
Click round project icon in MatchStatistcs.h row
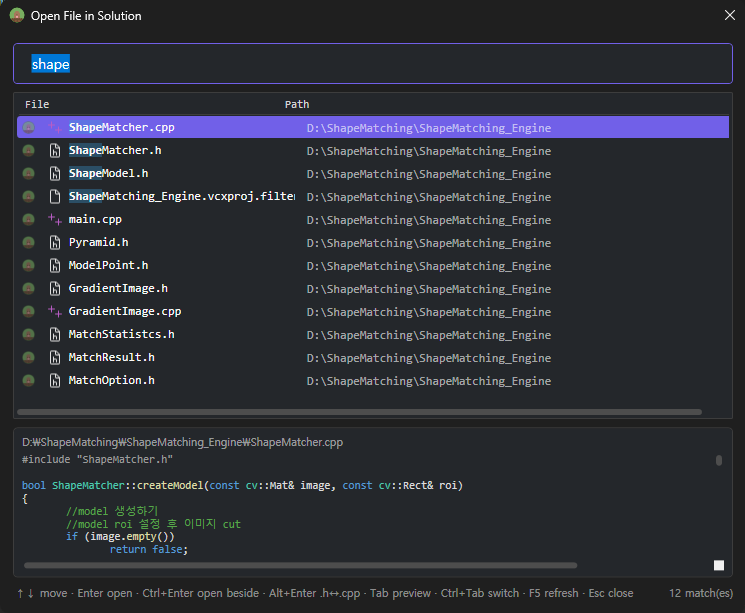coord(29,335)
